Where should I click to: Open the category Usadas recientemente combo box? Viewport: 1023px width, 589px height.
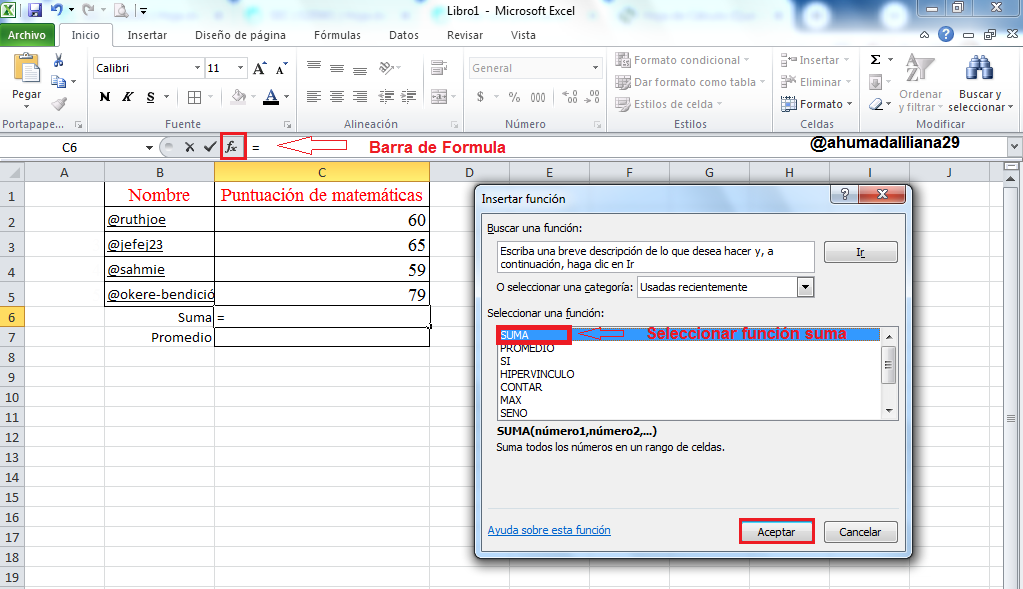[725, 287]
